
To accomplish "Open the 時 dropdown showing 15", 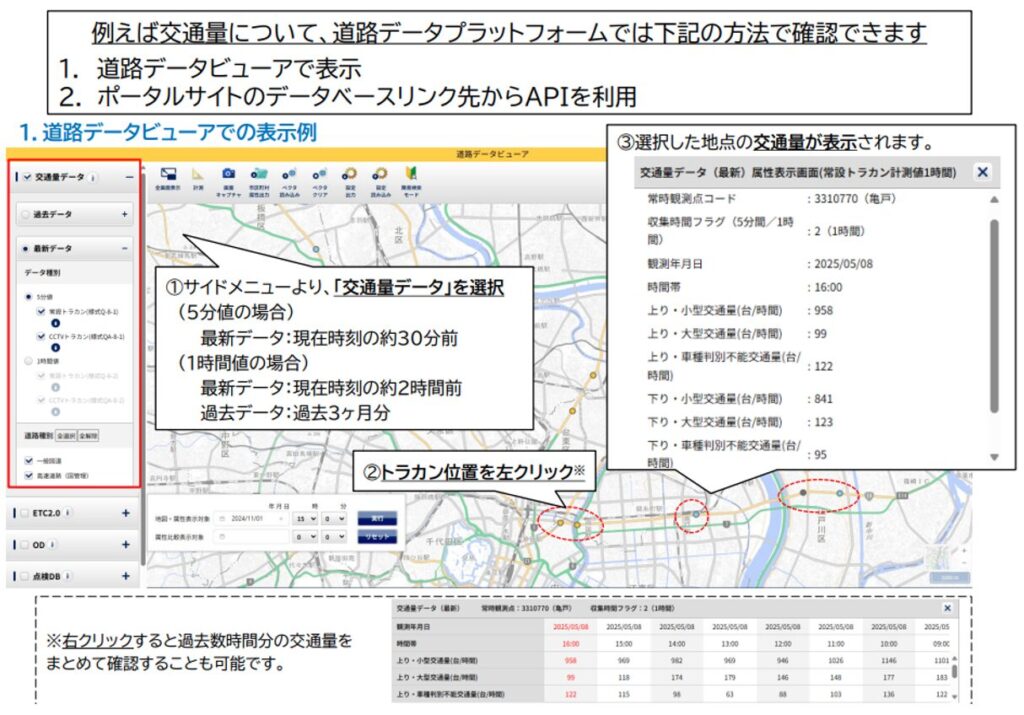I will [x=306, y=519].
